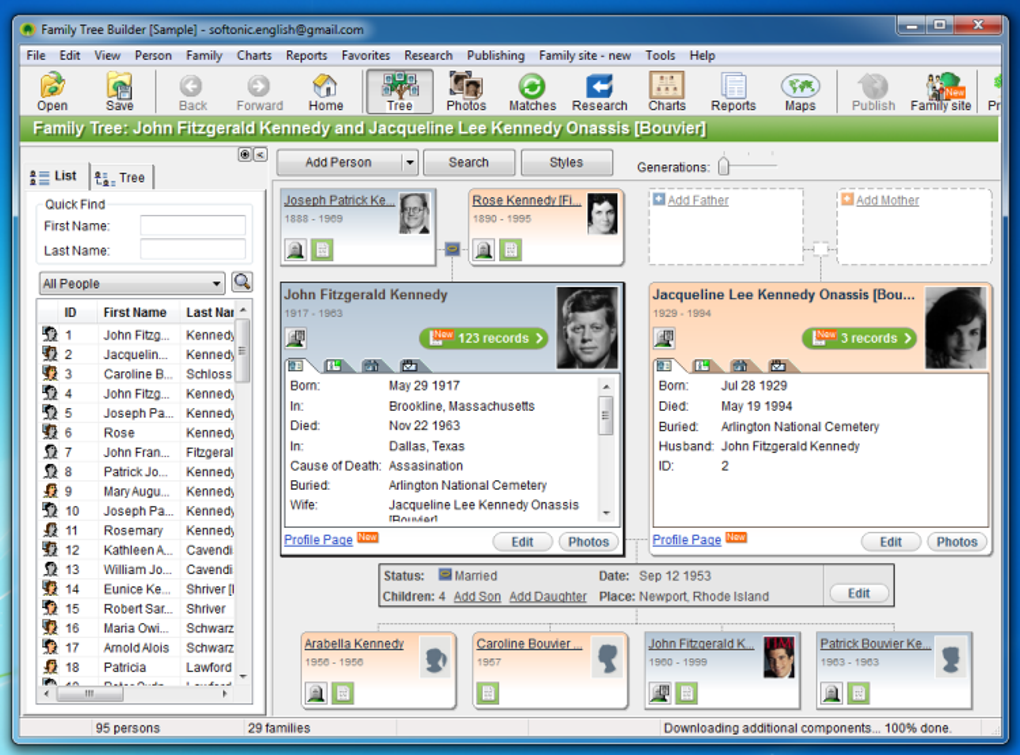Open the All People combo box
This screenshot has height=755, width=1020.
tap(132, 284)
